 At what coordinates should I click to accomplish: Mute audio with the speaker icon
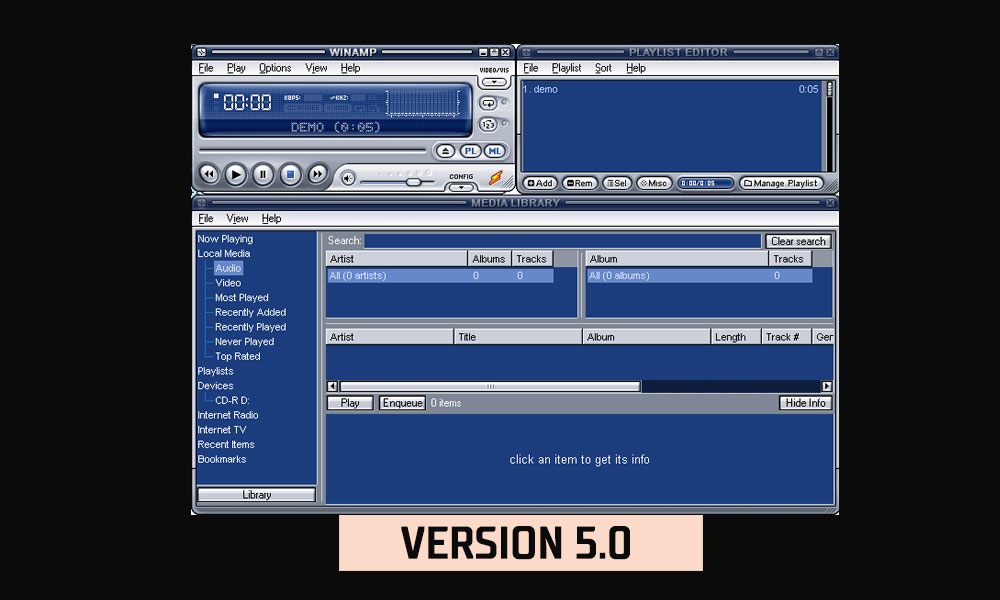348,179
